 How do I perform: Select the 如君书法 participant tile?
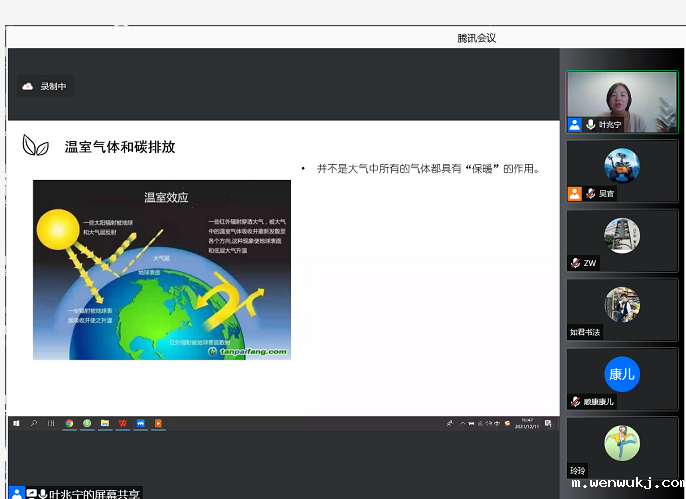coord(622,310)
